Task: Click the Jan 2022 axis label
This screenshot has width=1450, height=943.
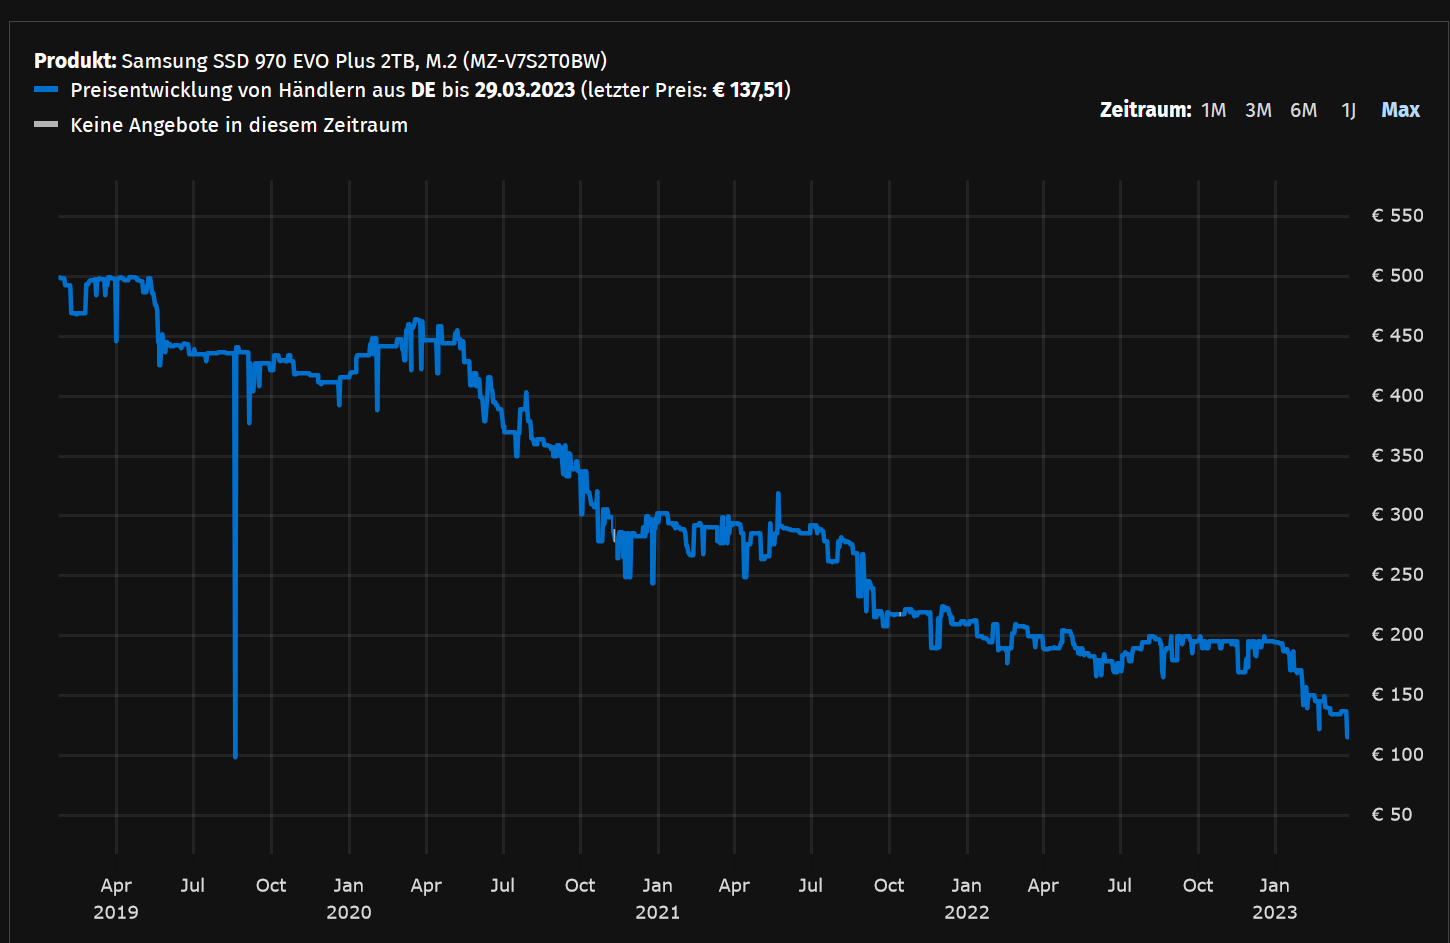Action: (x=966, y=899)
